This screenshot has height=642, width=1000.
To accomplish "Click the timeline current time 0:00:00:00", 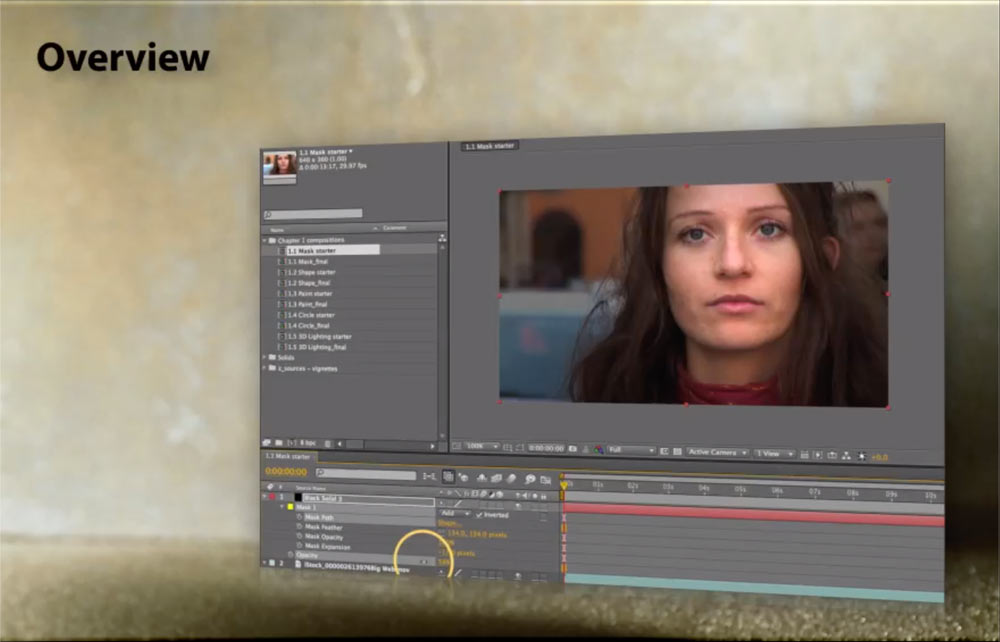I will pyautogui.click(x=286, y=472).
